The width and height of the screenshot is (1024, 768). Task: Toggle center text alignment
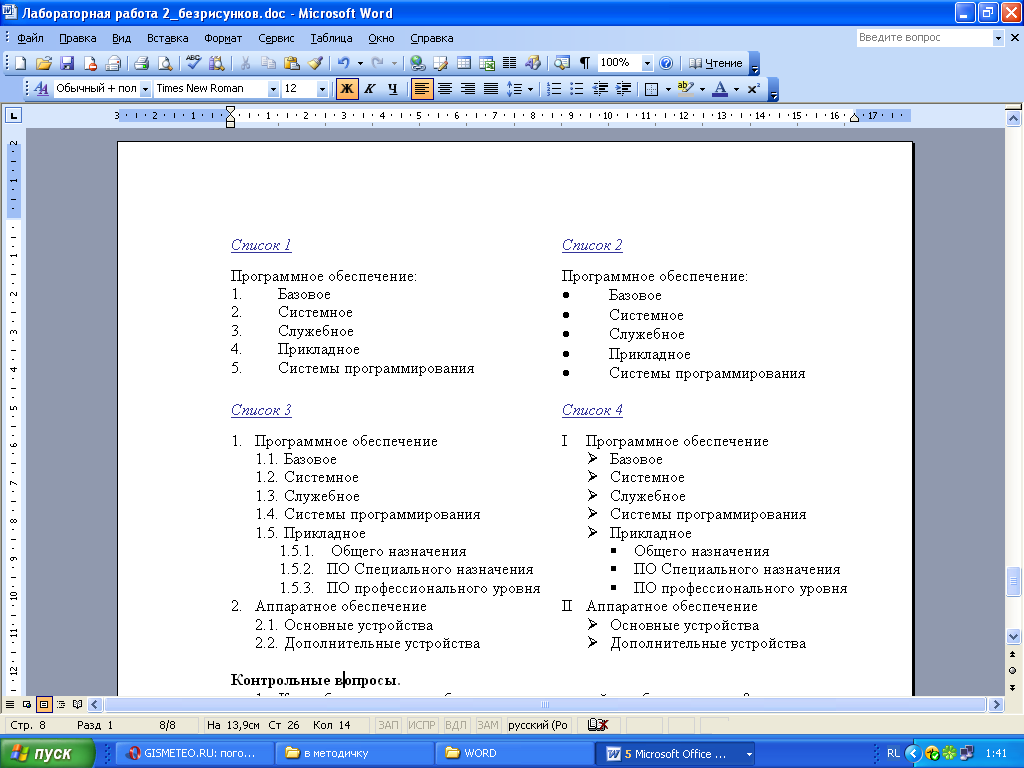[x=445, y=89]
